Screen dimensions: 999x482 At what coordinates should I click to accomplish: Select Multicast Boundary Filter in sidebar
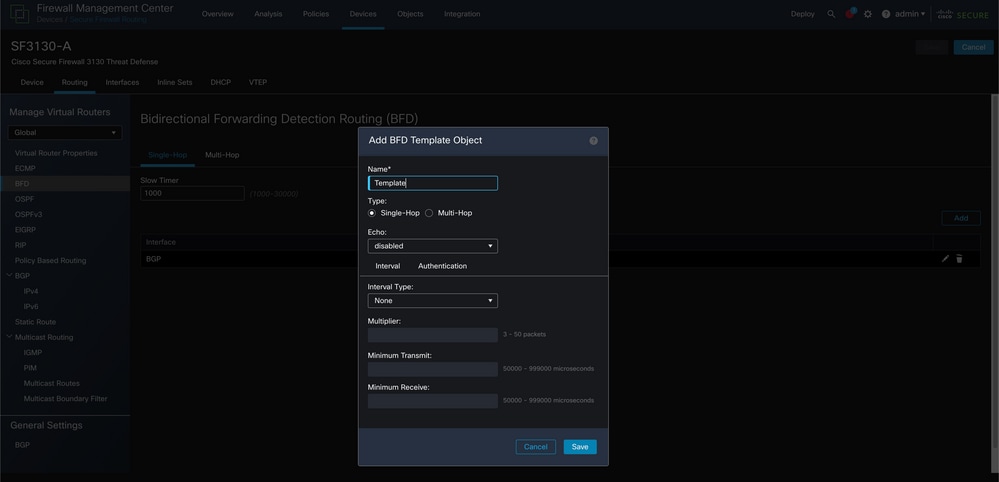pos(66,399)
